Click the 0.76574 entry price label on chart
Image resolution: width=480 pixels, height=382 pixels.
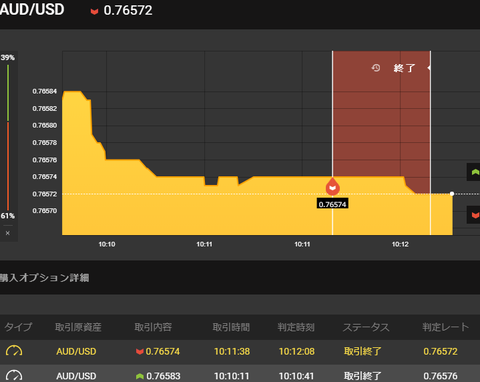tap(332, 204)
